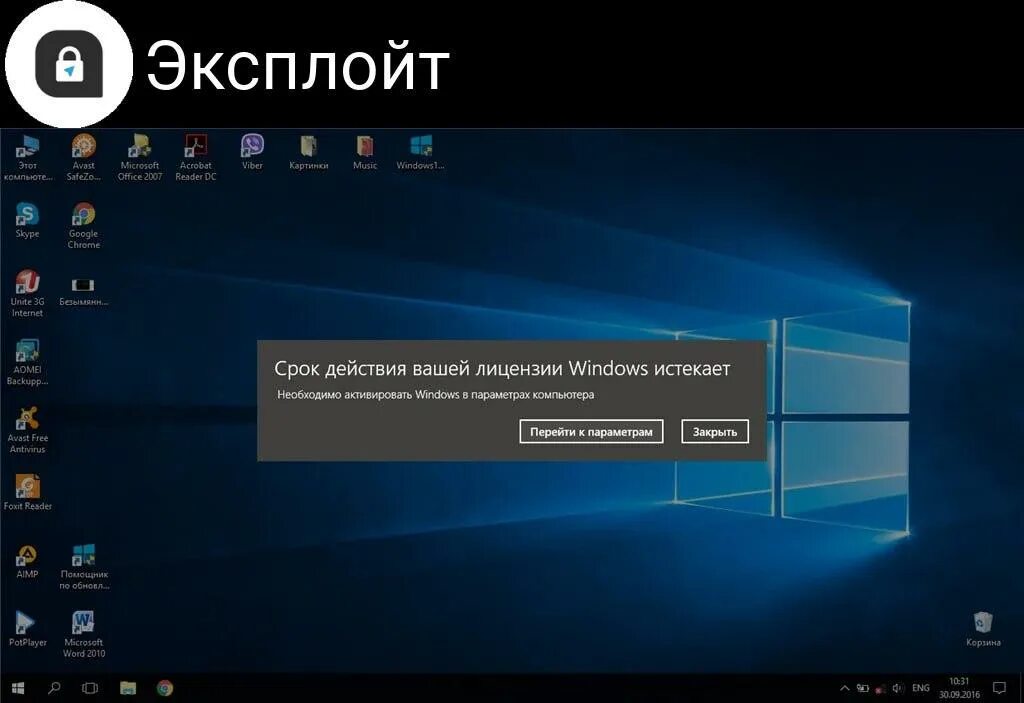Open the 'Корзина' recycle bin icon
Image resolution: width=1024 pixels, height=703 pixels.
click(x=983, y=629)
